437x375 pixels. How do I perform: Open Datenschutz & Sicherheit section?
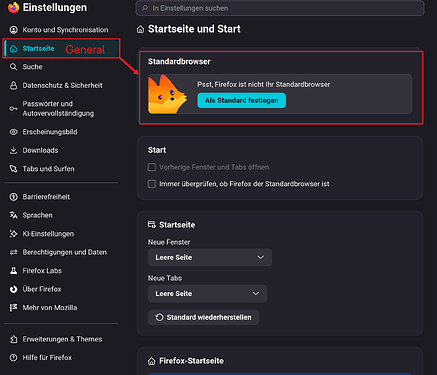[x=61, y=86]
